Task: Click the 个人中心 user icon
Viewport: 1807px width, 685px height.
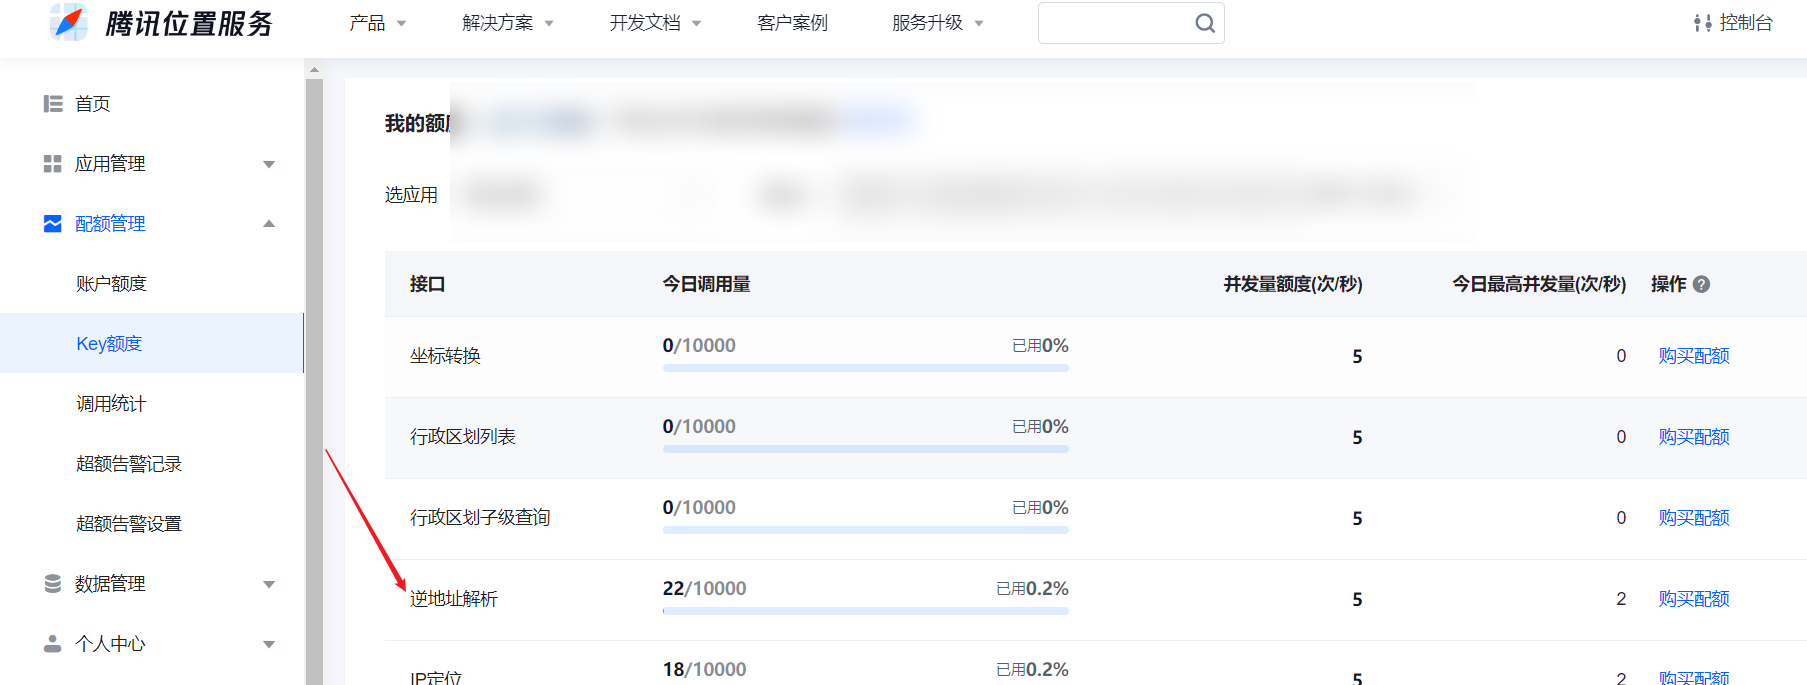Action: coord(53,644)
